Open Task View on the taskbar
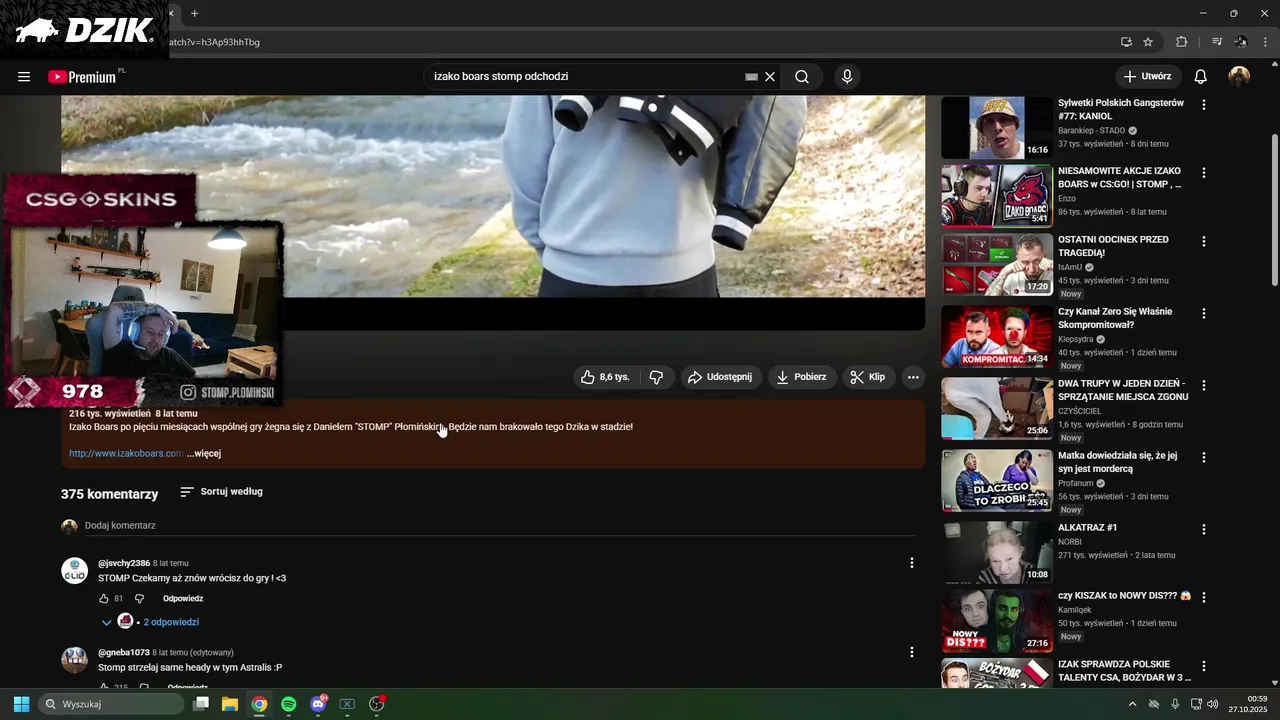The image size is (1280, 720). [201, 704]
